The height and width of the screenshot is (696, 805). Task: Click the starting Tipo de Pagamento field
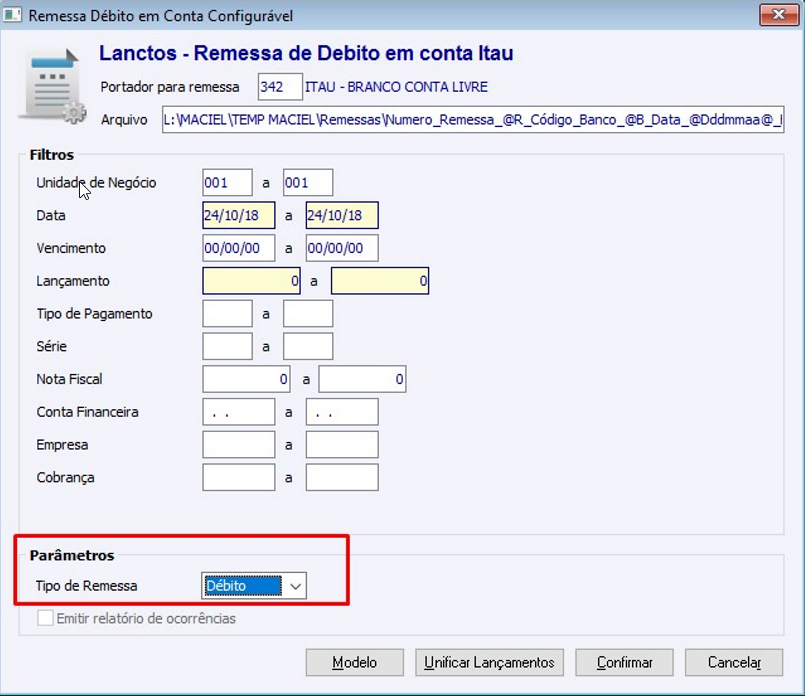pos(227,314)
